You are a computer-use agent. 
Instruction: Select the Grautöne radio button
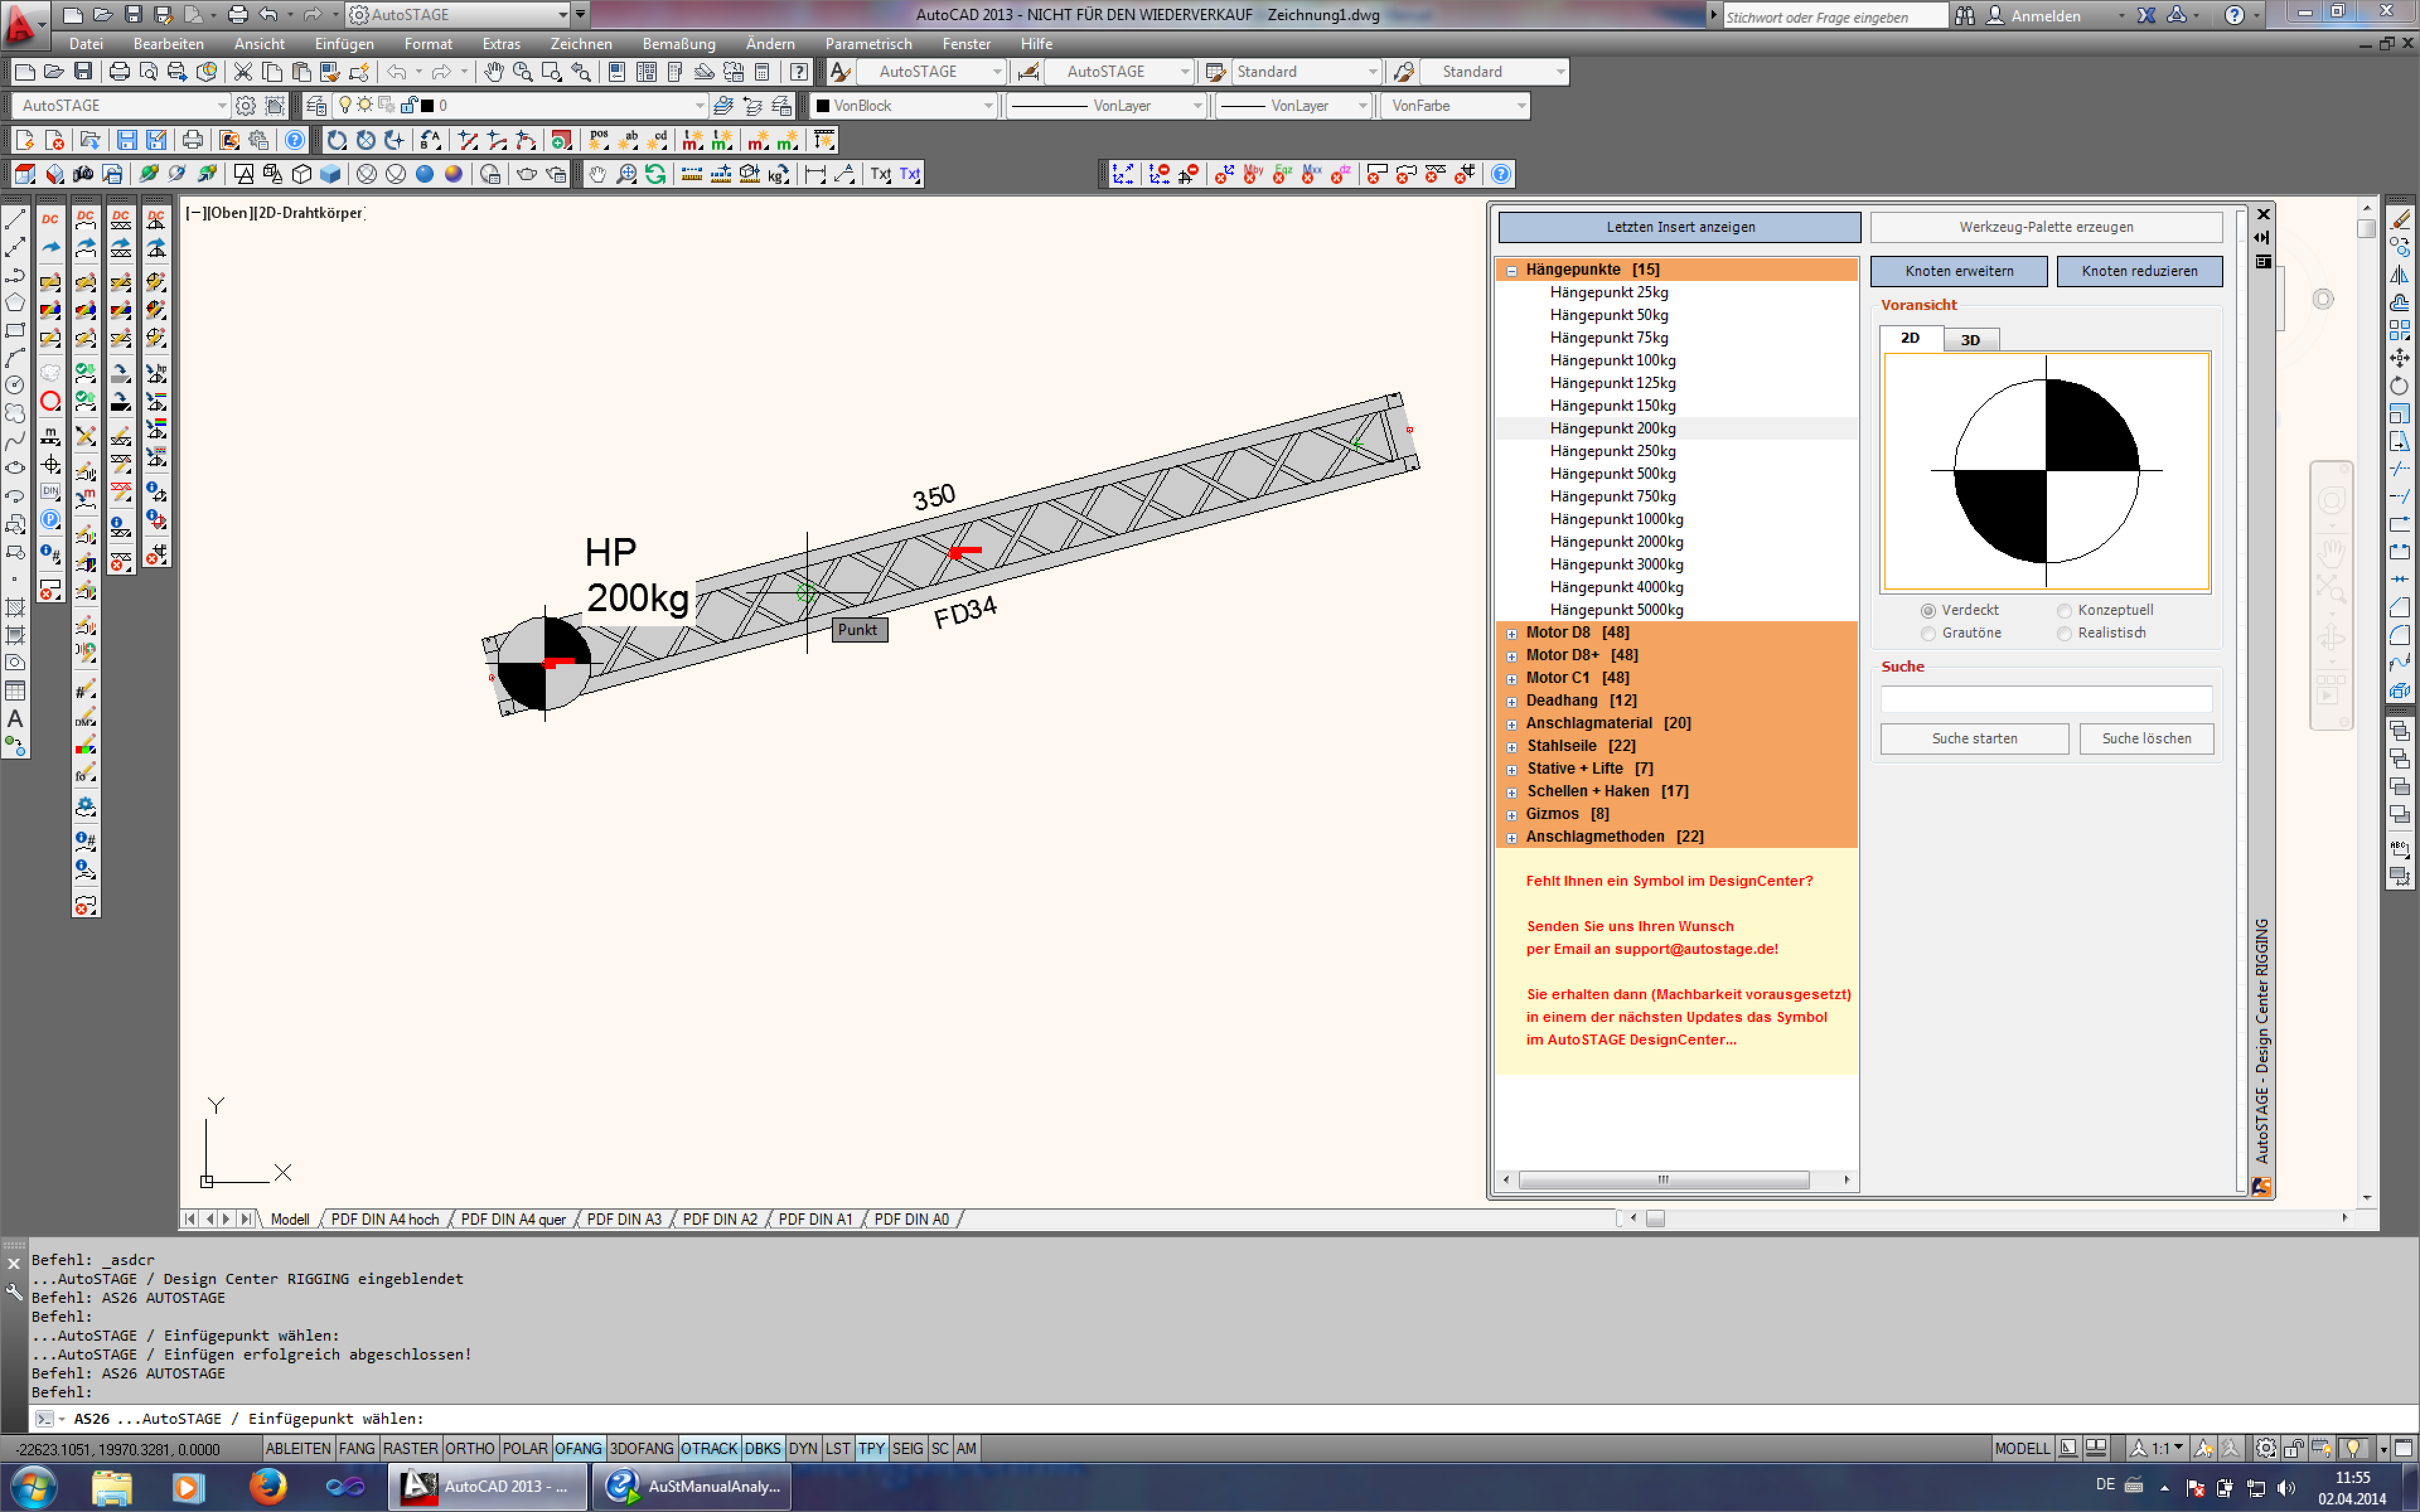1928,633
